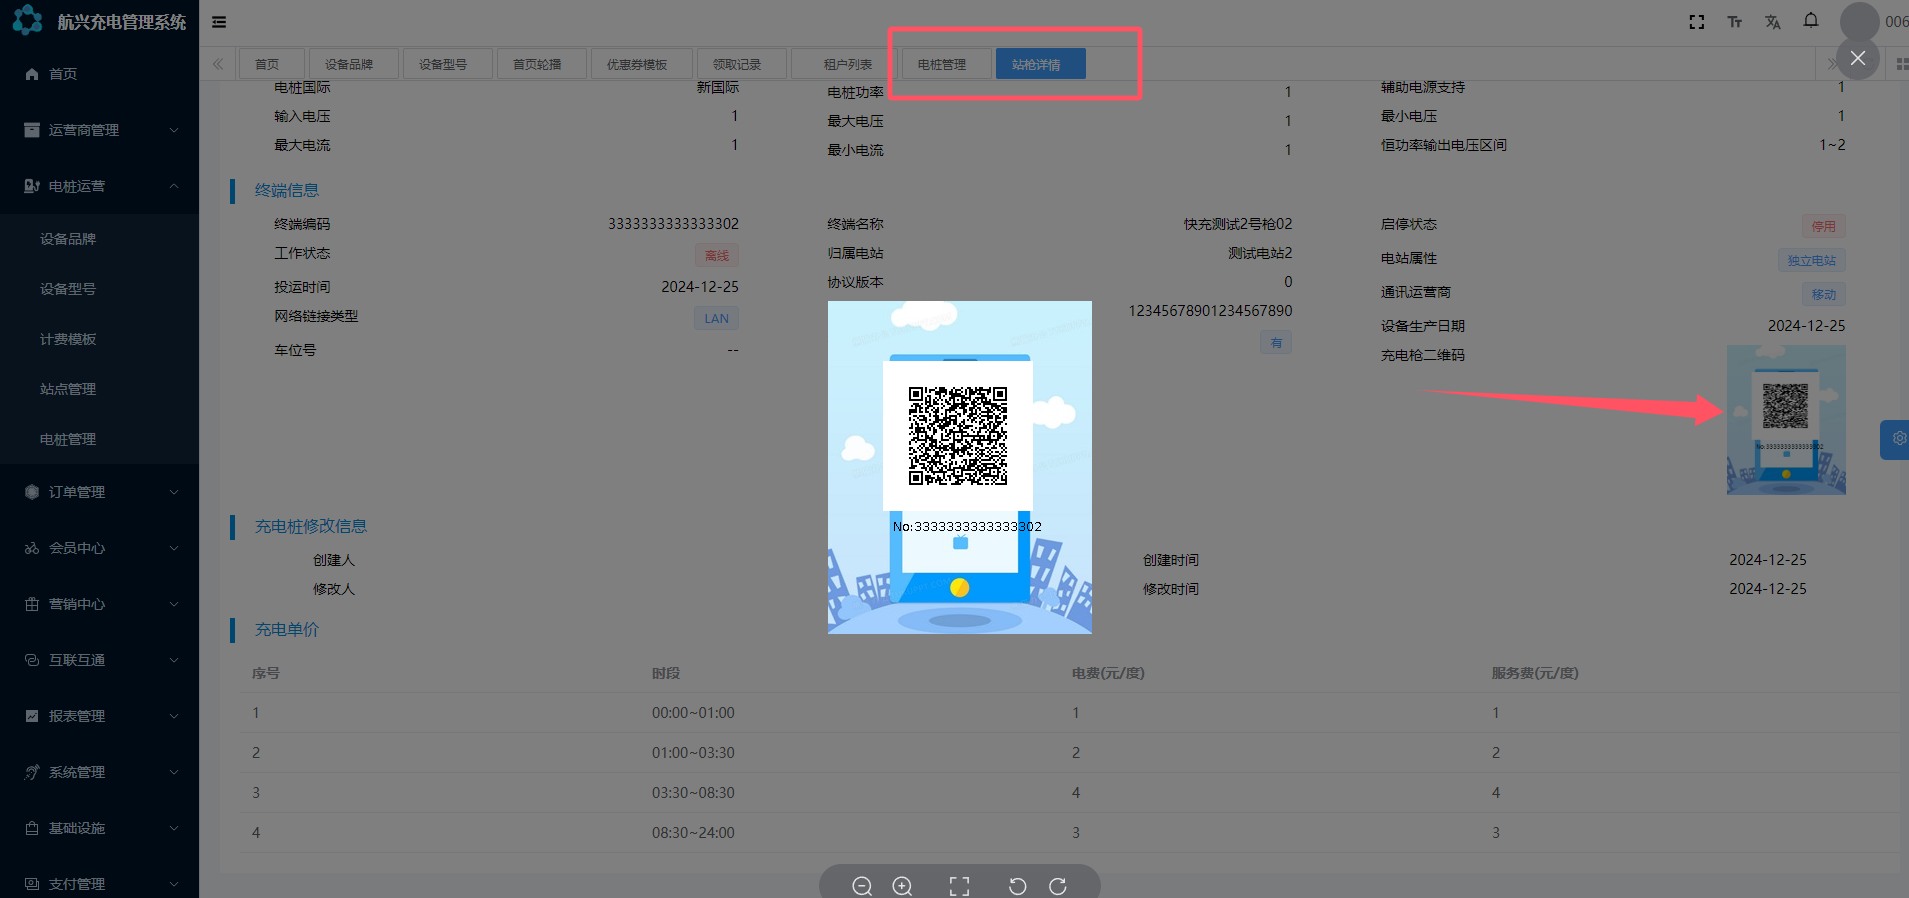
Task: Open the blue settings gear side button
Action: tap(1897, 439)
